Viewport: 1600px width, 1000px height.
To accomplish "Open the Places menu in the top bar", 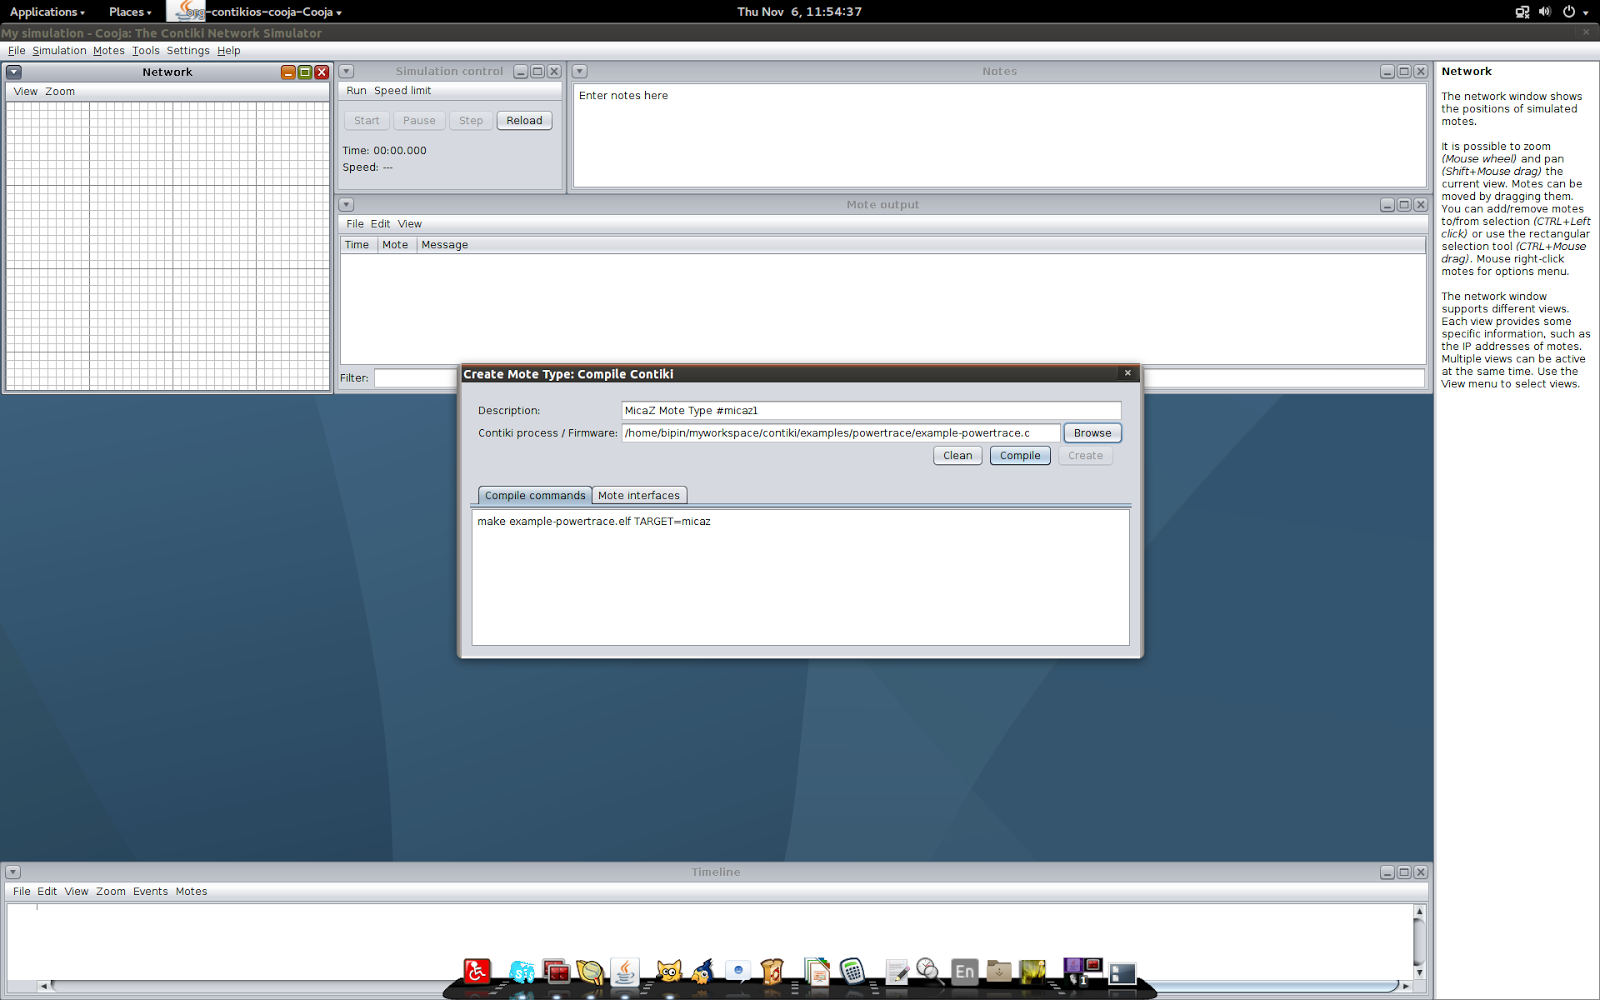I will point(130,12).
